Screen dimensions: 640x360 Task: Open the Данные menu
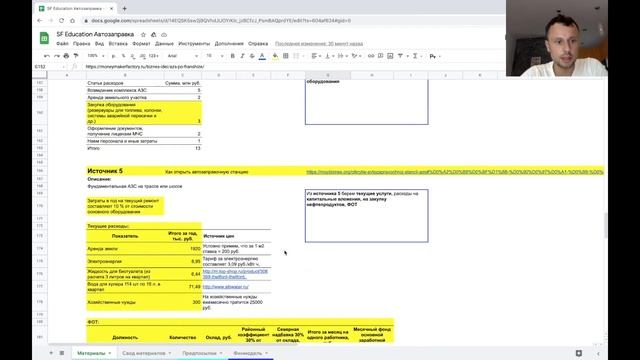[164, 44]
